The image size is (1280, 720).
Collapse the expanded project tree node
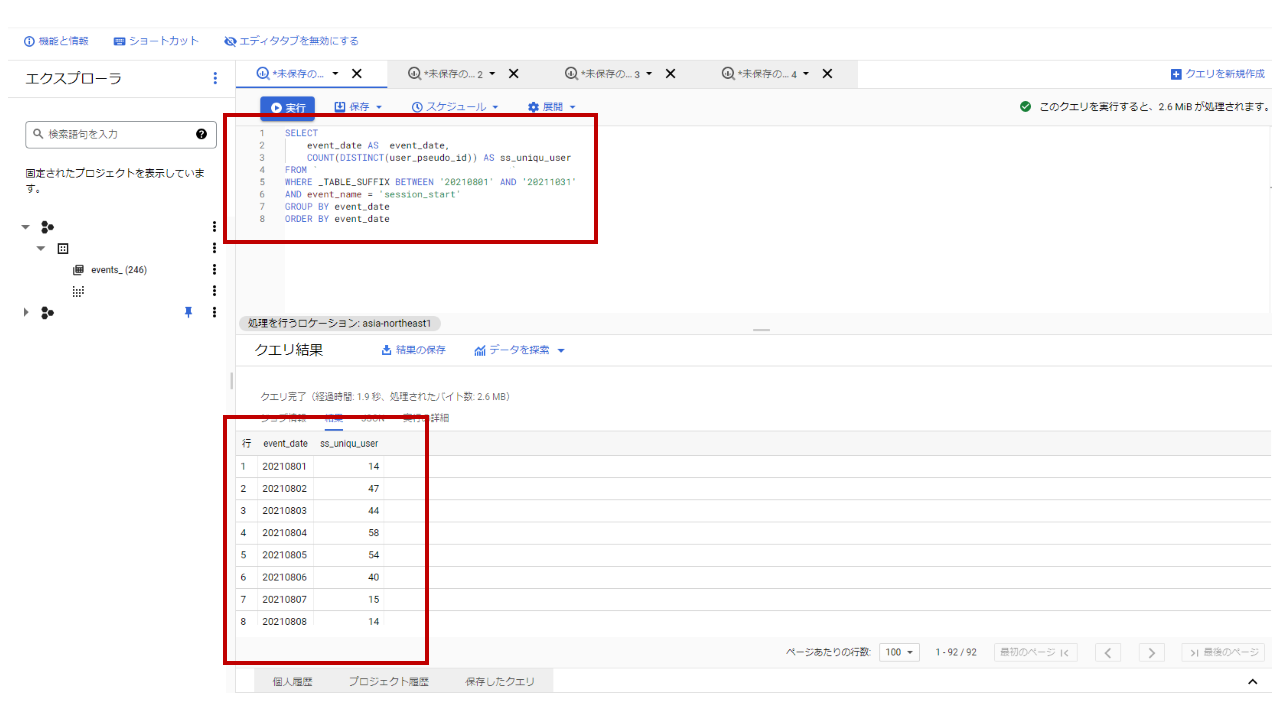pyautogui.click(x=25, y=226)
